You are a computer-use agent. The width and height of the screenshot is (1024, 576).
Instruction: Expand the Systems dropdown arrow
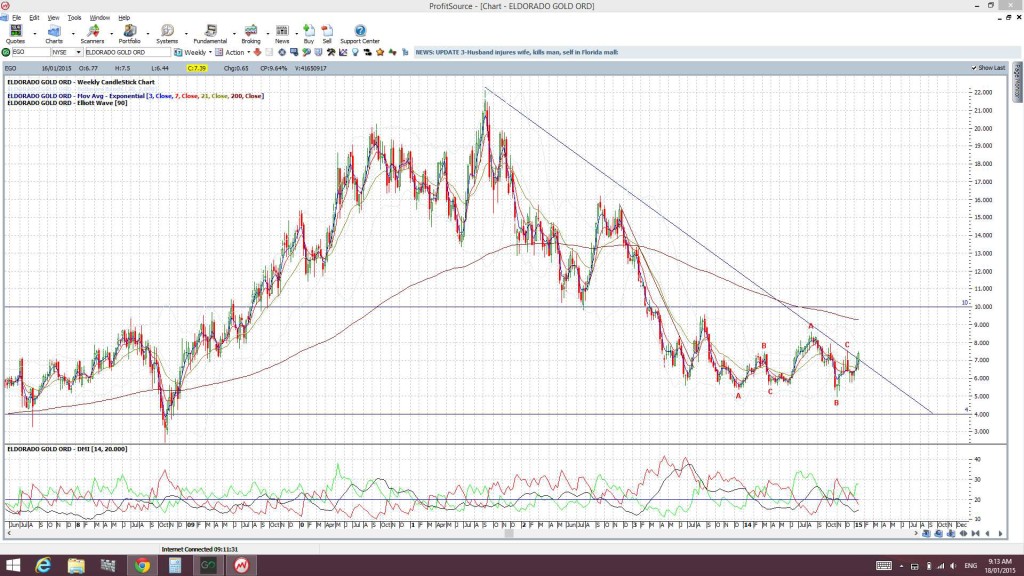click(x=185, y=34)
